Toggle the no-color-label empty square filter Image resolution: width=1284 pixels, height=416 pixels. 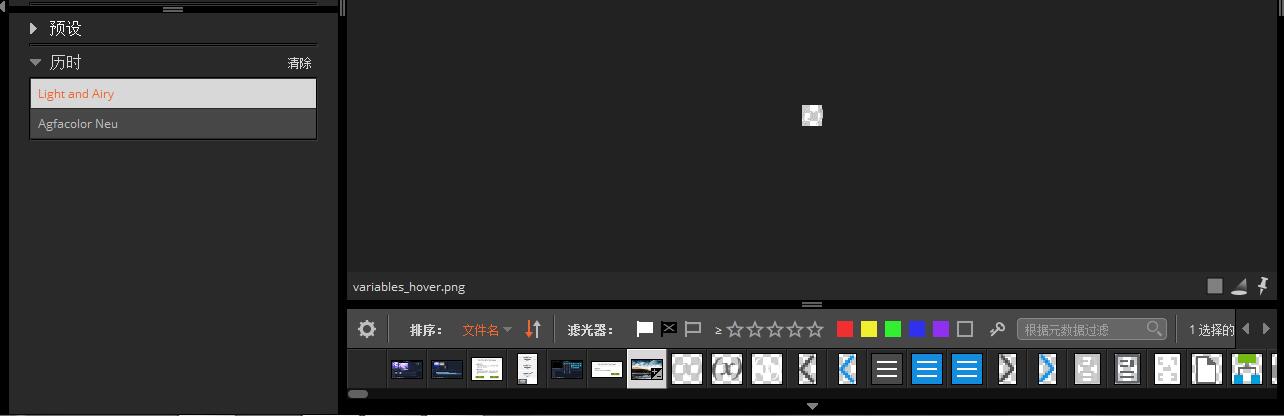965,329
